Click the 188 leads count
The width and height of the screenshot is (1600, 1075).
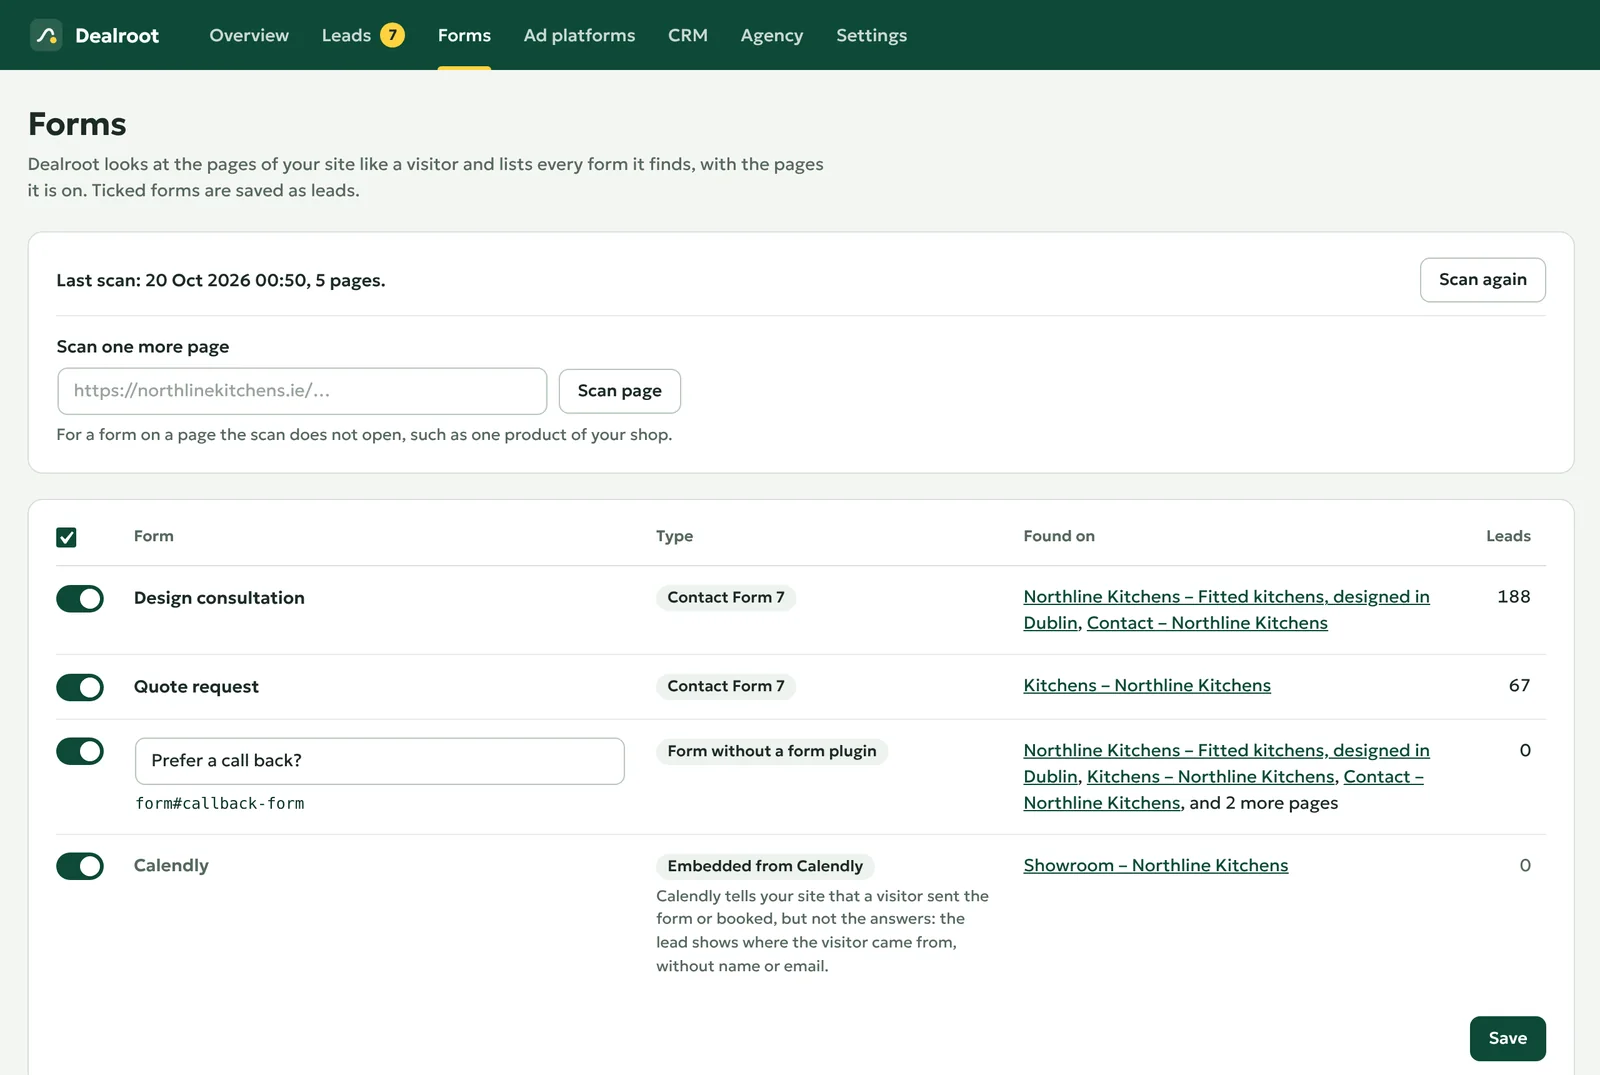1514,596
